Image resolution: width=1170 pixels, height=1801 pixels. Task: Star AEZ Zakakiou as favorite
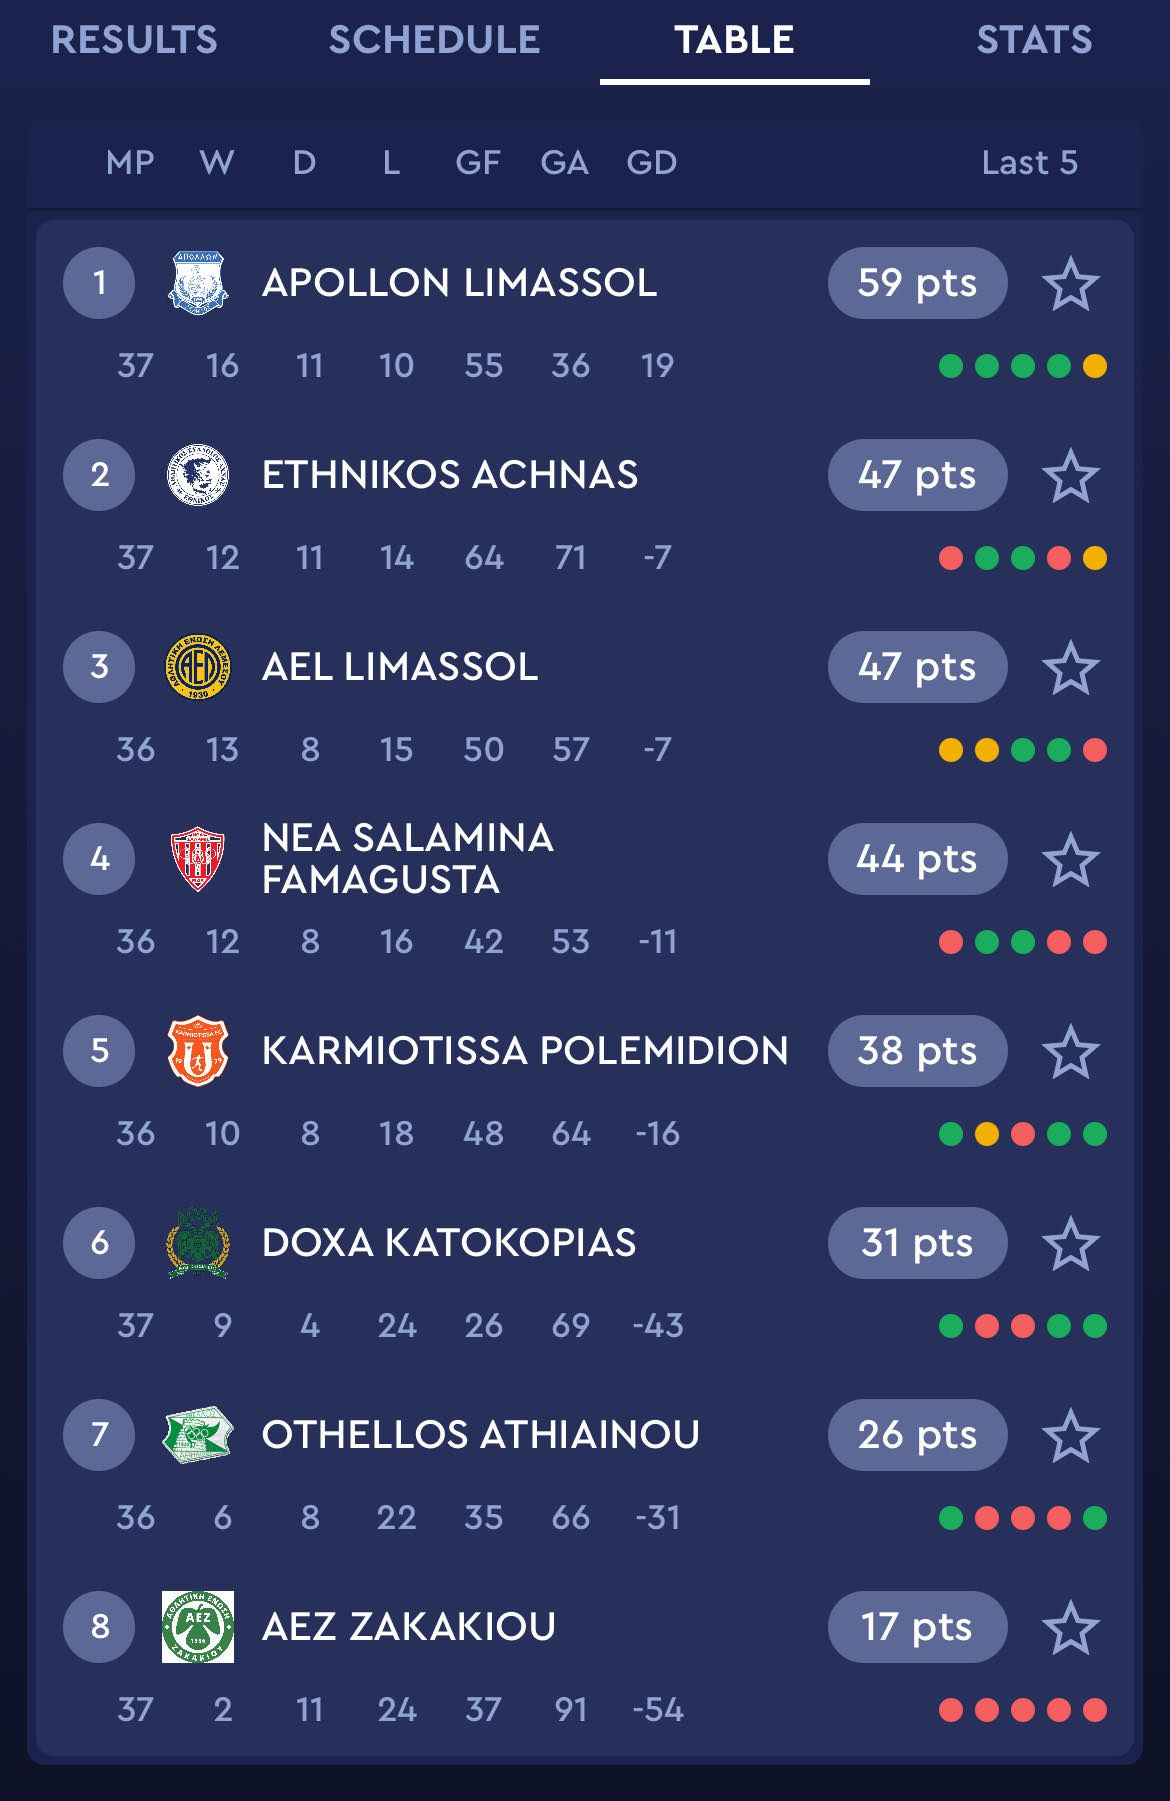(x=1071, y=1627)
